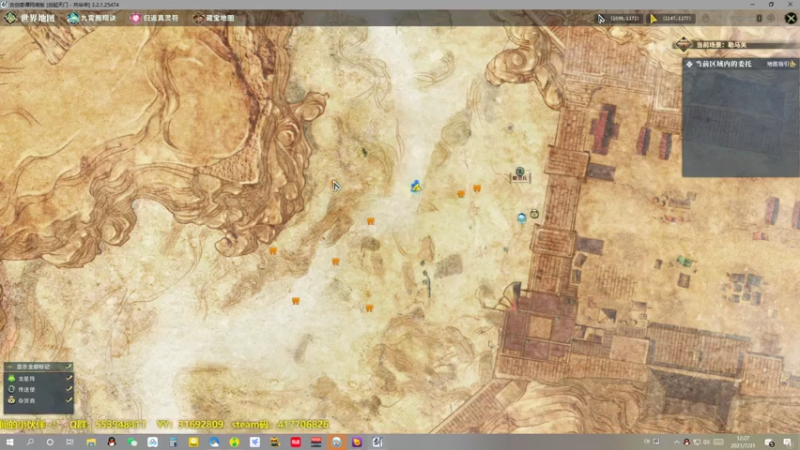Click the taskbar clock and date
The image size is (800, 450).
[x=742, y=442]
